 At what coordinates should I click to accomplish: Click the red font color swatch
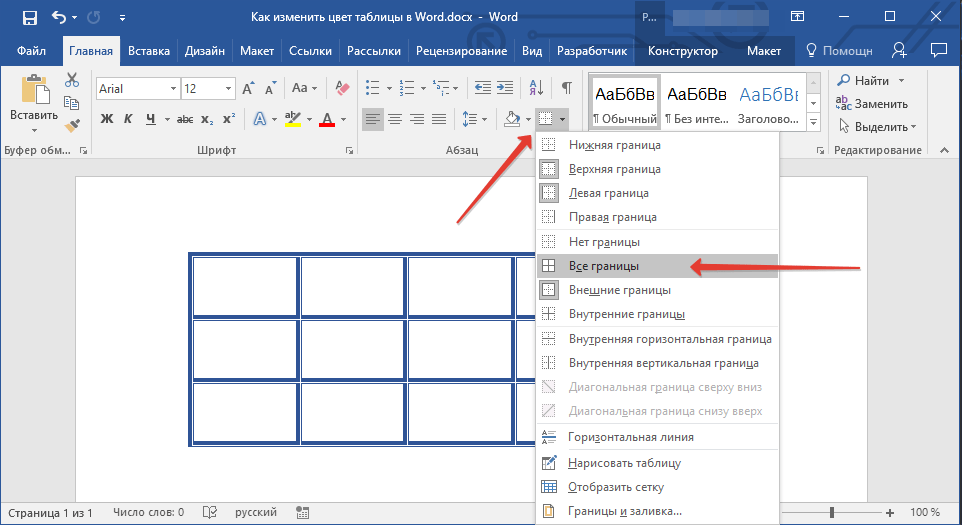[x=326, y=120]
